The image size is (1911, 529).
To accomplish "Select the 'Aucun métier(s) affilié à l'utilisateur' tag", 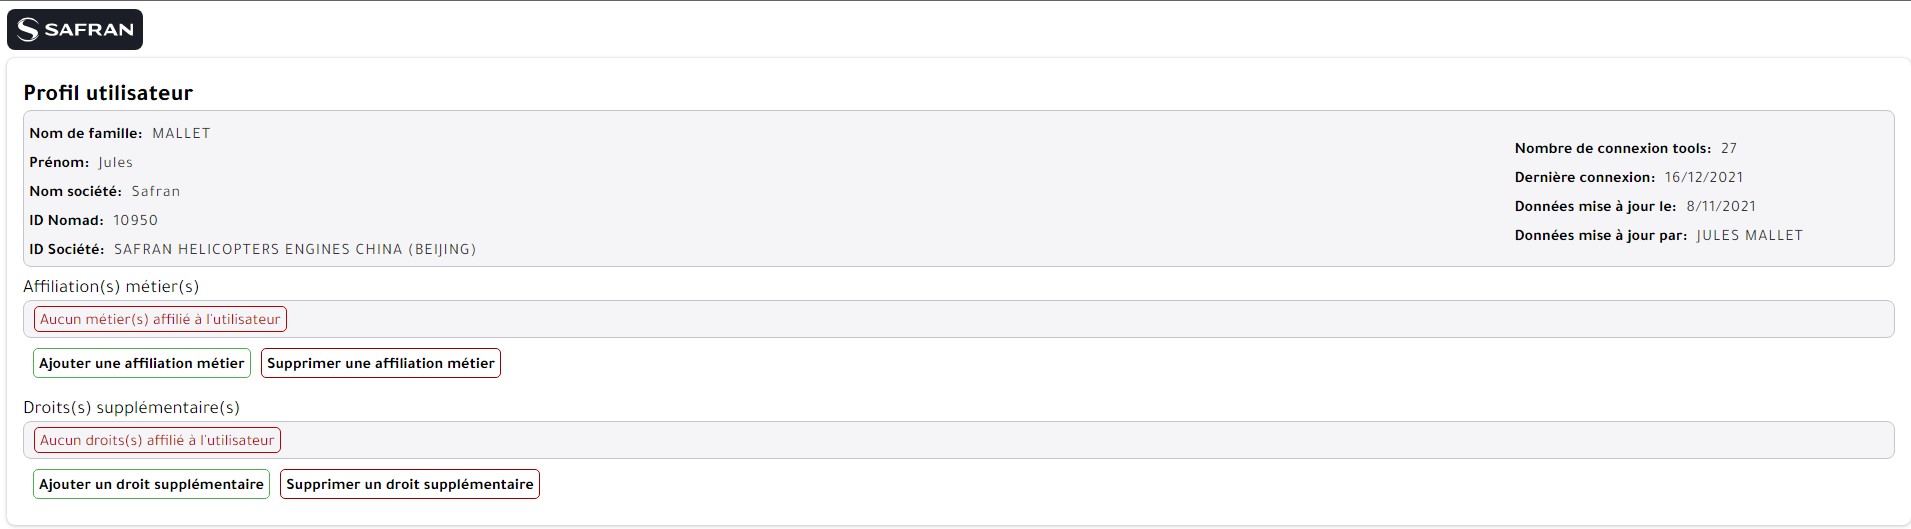I will pos(160,319).
